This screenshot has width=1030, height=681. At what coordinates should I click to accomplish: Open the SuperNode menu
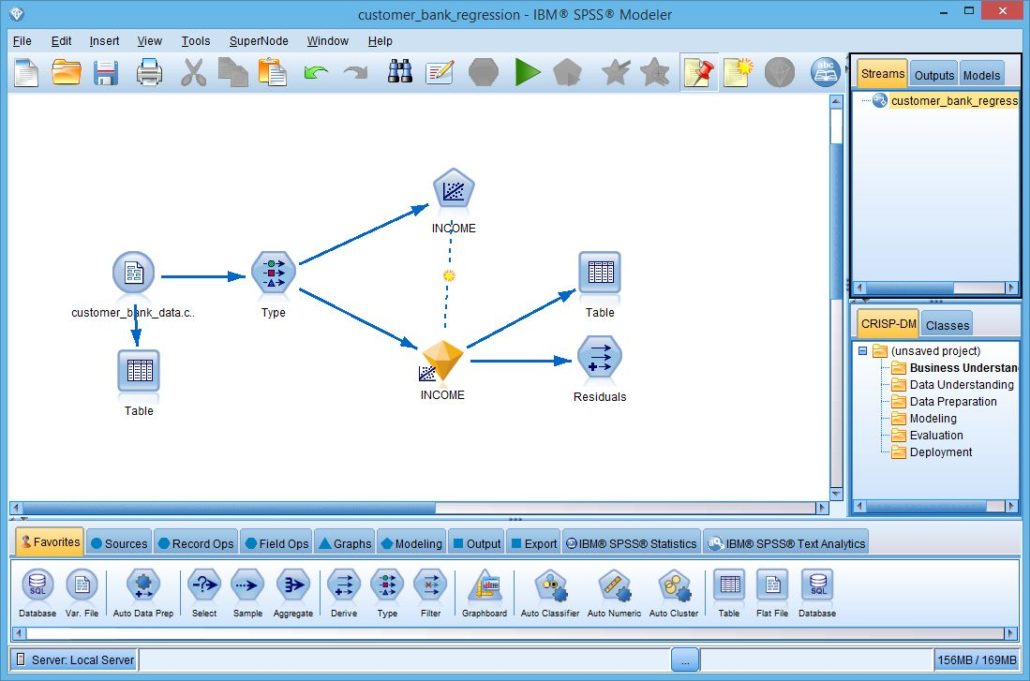pos(259,41)
